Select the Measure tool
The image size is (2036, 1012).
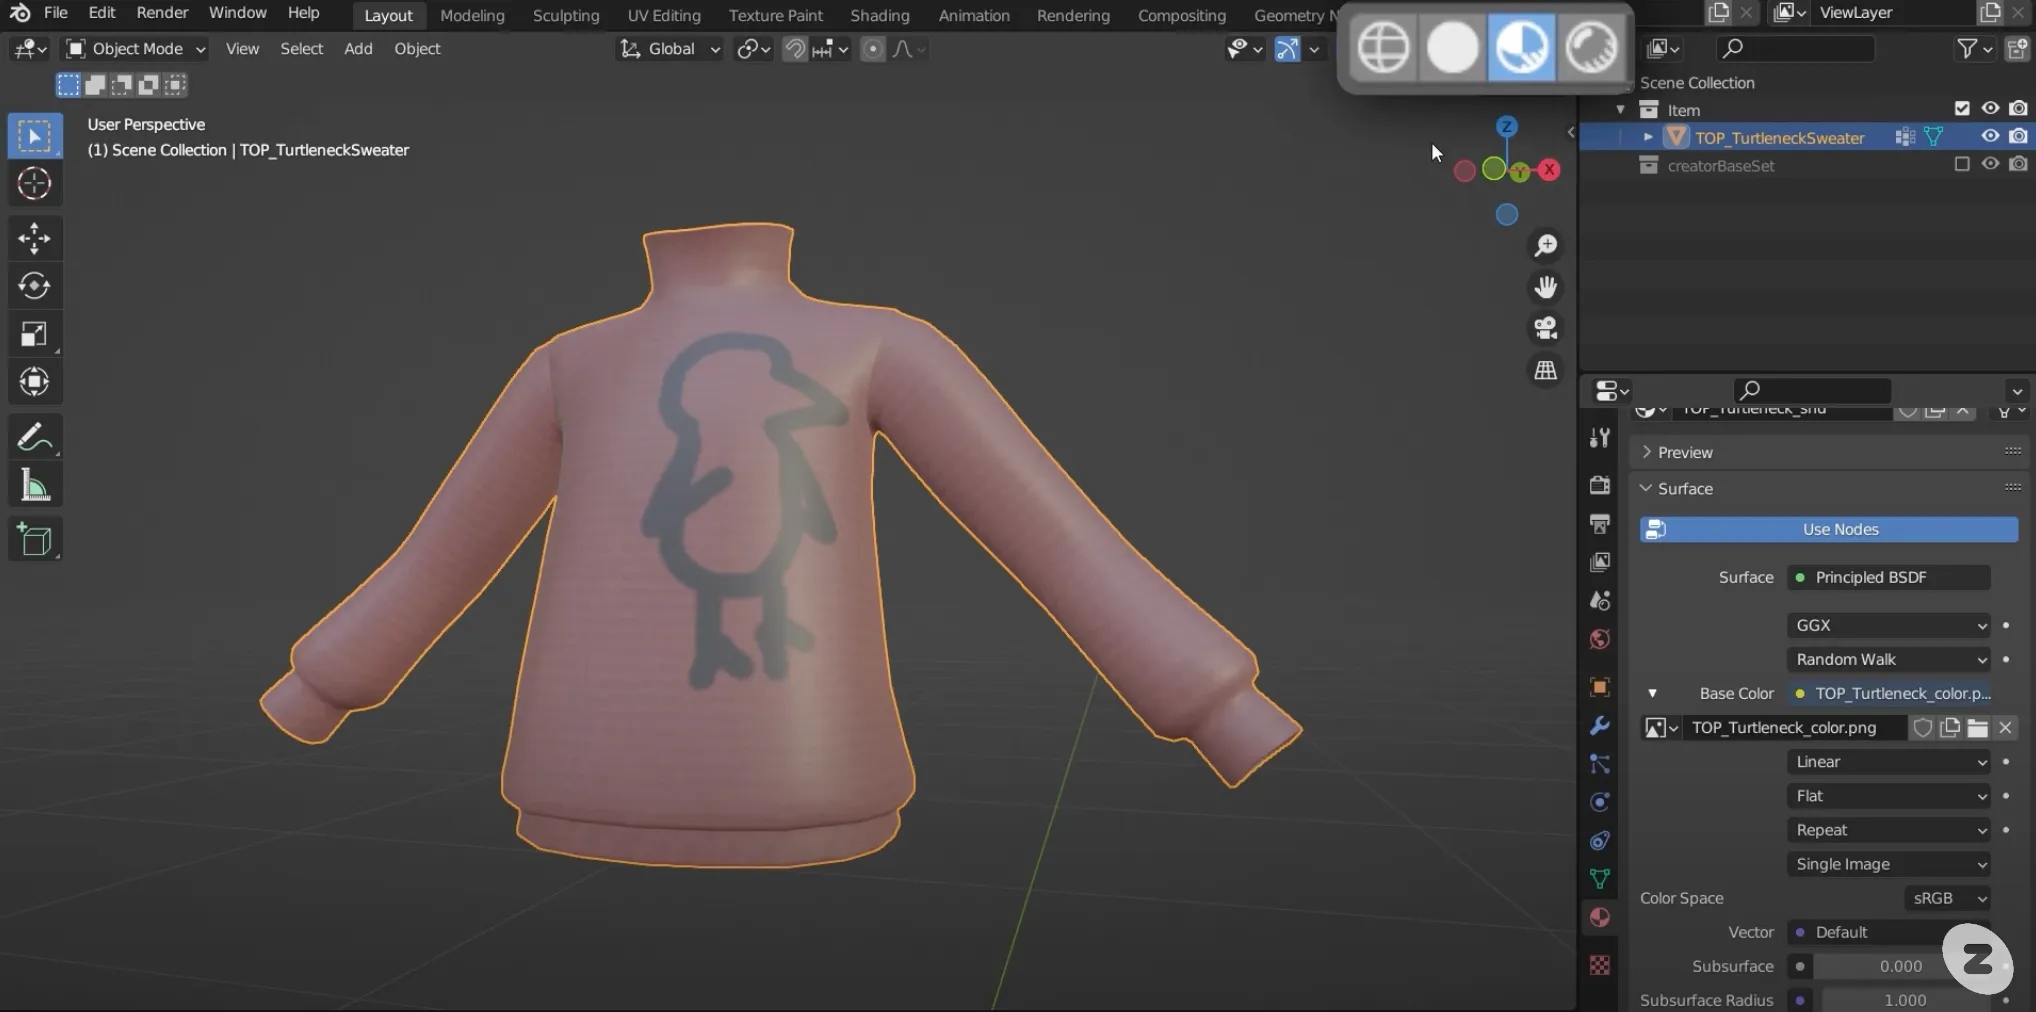coord(35,486)
